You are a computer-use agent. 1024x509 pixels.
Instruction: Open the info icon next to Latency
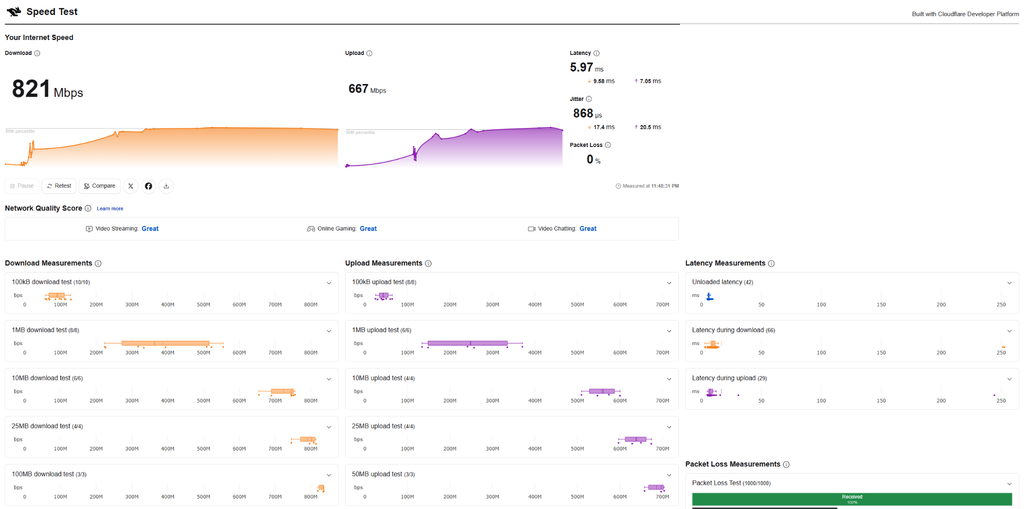point(597,54)
